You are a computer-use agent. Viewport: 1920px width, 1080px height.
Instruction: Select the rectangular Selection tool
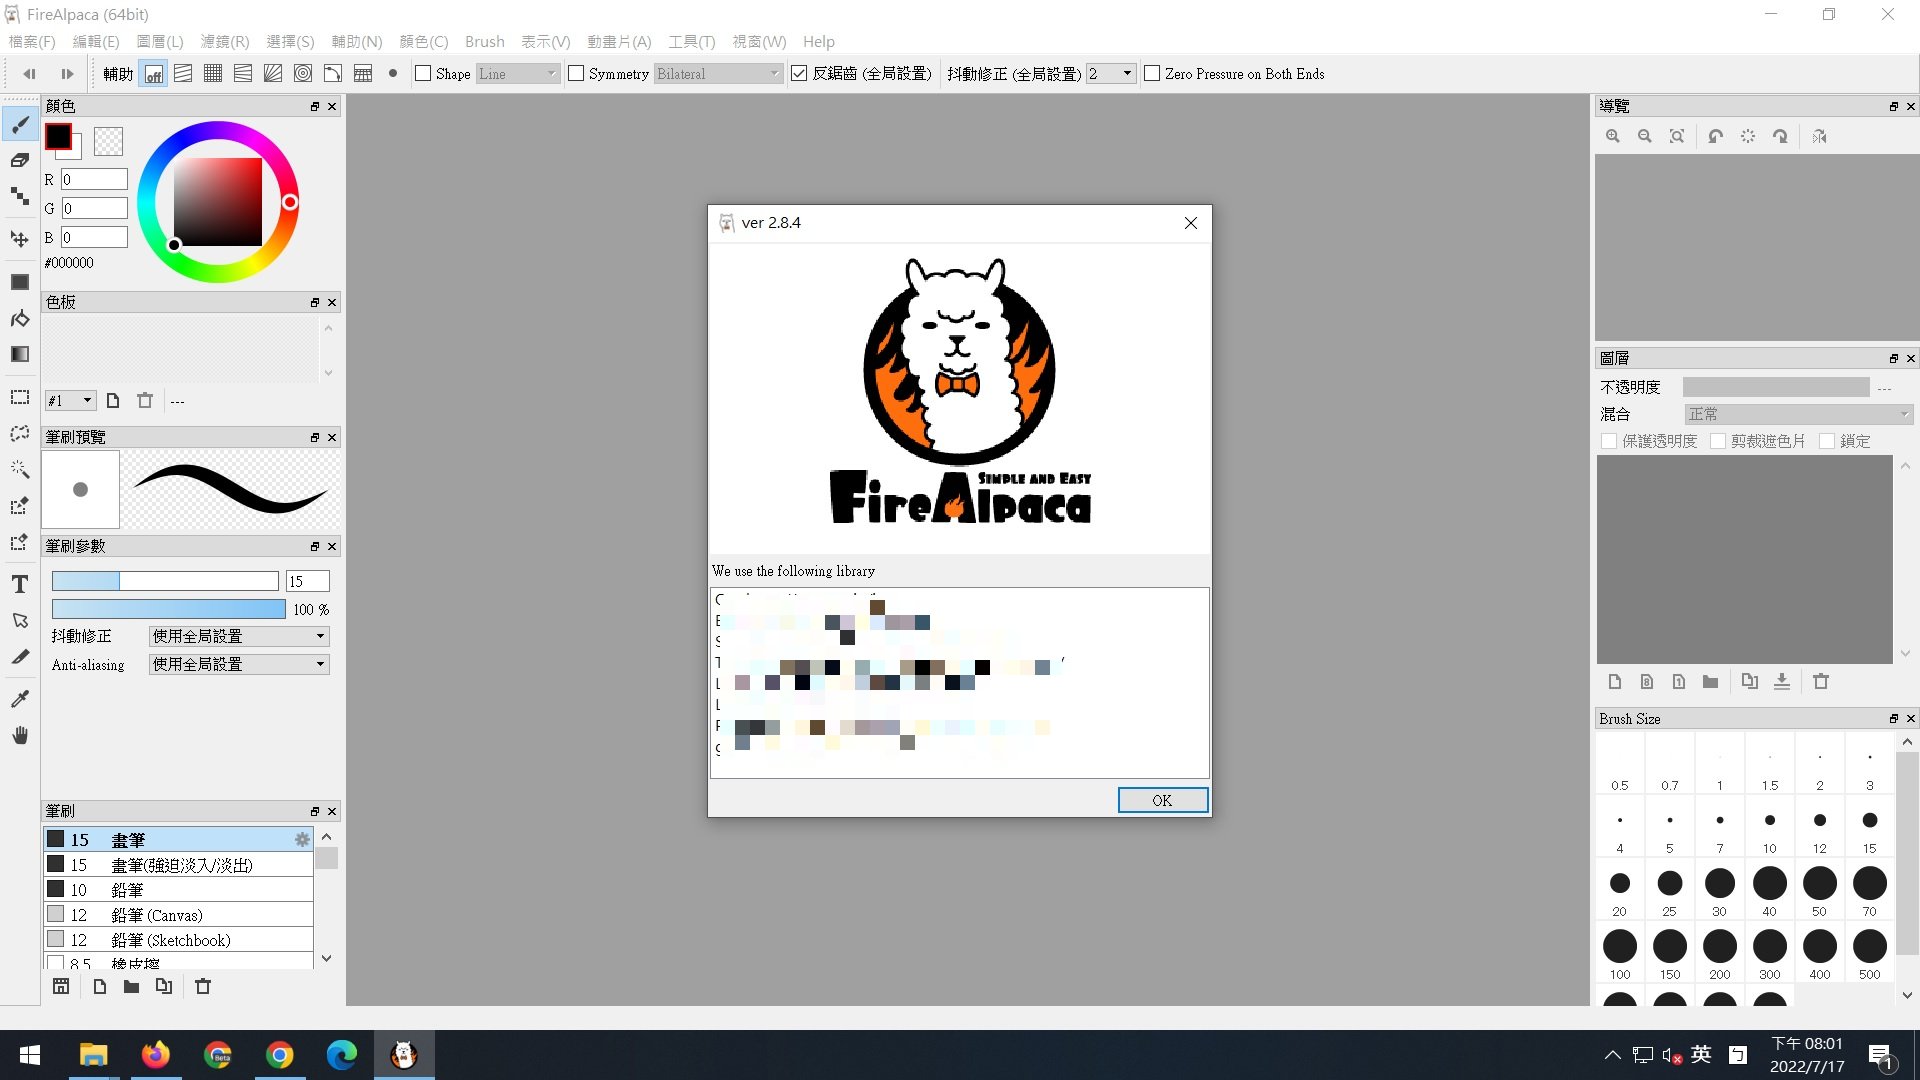point(20,397)
